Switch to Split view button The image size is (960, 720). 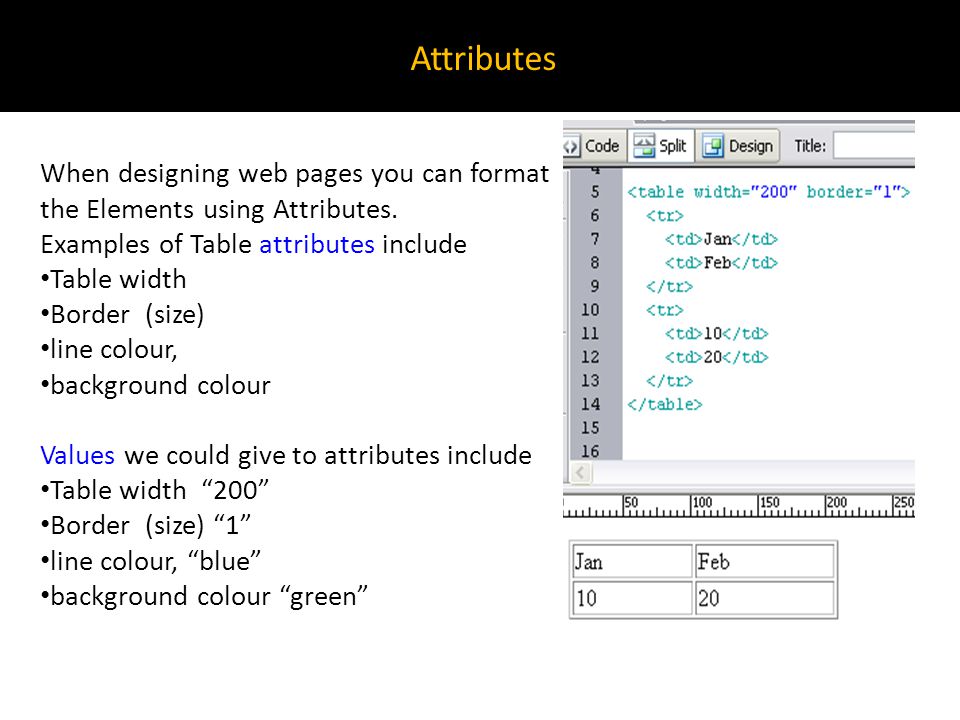coord(661,146)
